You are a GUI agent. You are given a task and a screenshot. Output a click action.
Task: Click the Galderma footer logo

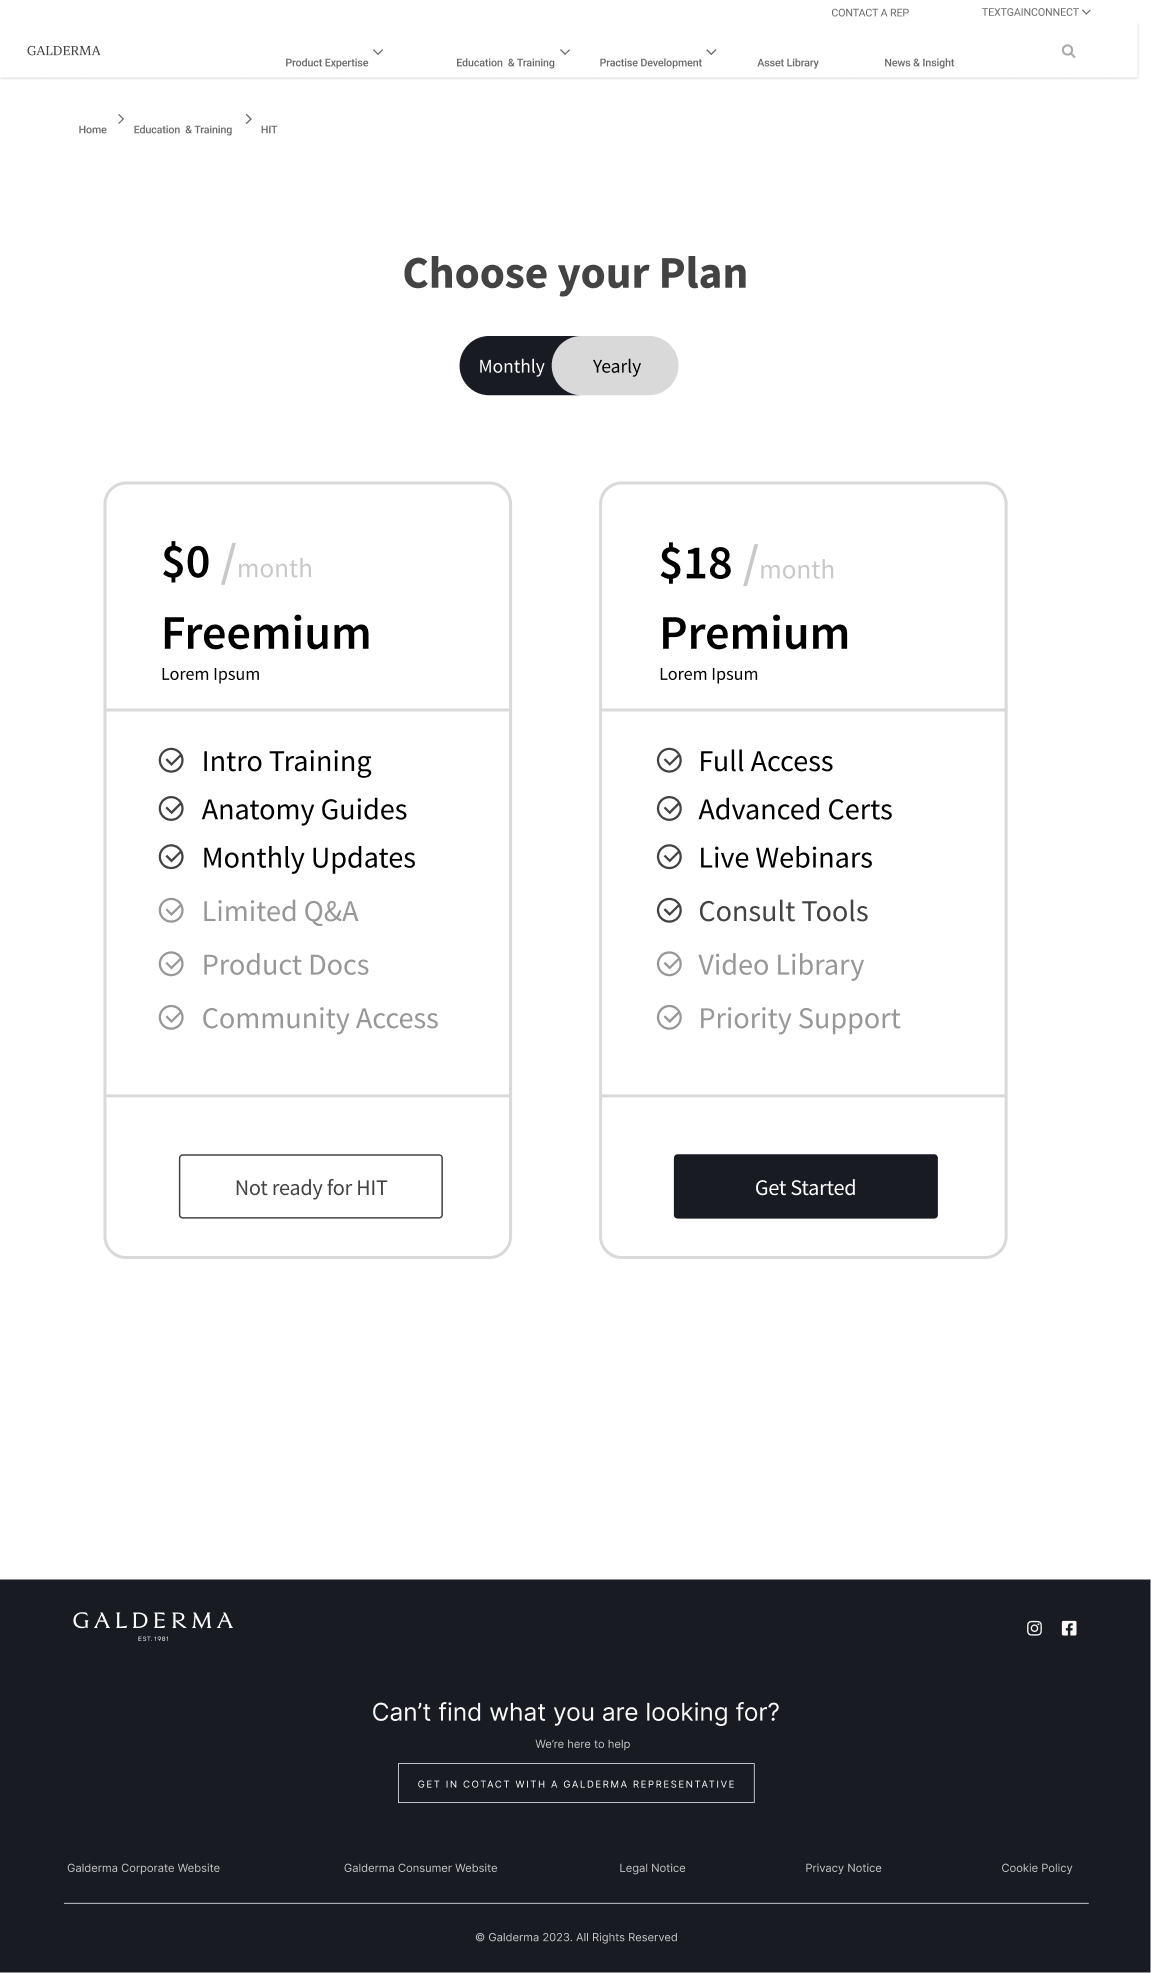pos(153,1625)
